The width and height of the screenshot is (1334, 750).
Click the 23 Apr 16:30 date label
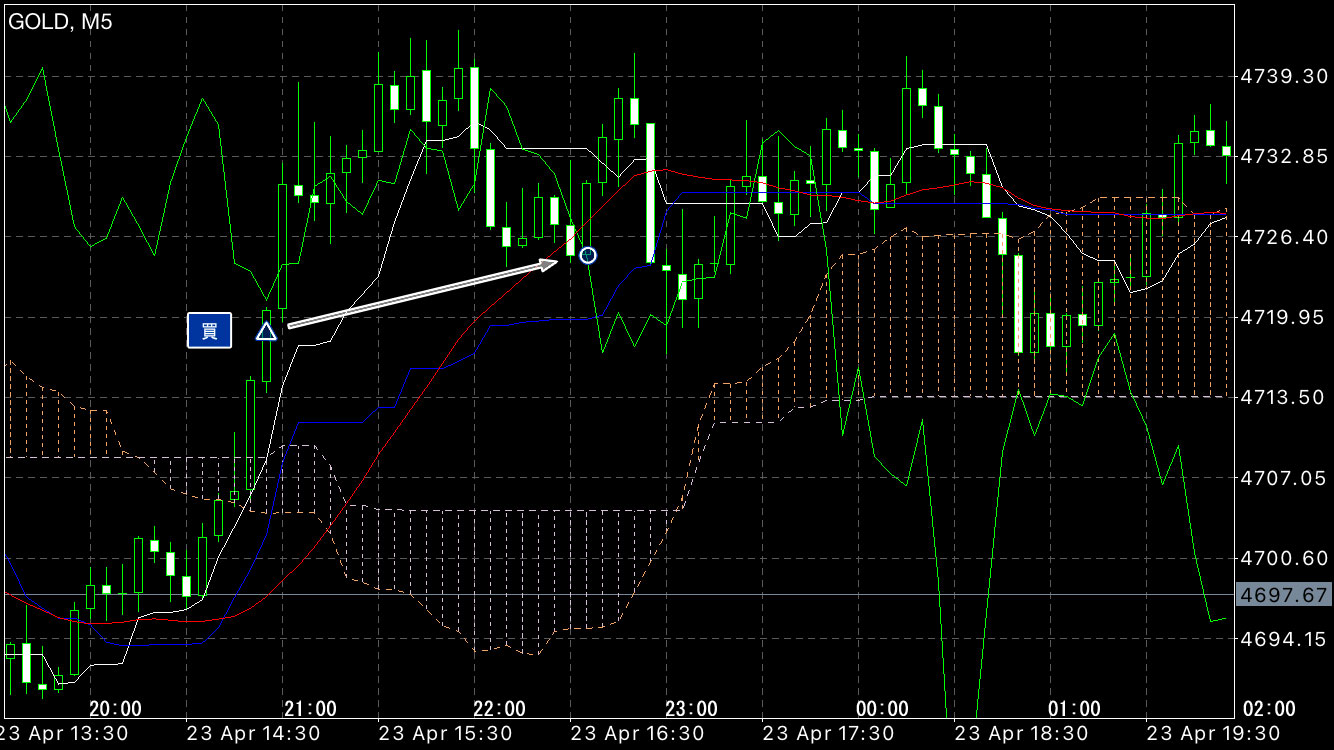point(634,732)
